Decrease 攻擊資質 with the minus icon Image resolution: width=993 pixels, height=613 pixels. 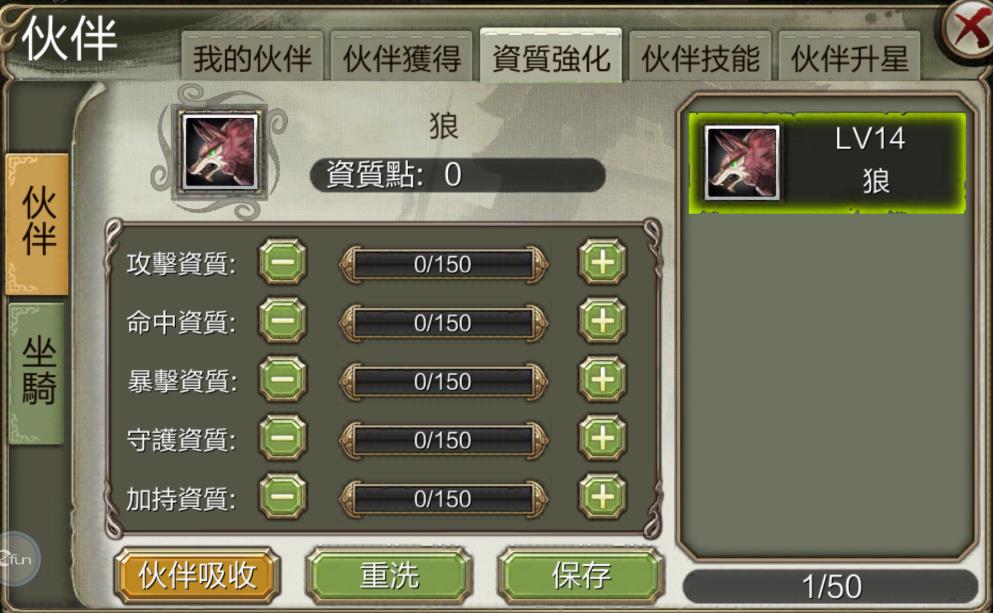click(282, 262)
